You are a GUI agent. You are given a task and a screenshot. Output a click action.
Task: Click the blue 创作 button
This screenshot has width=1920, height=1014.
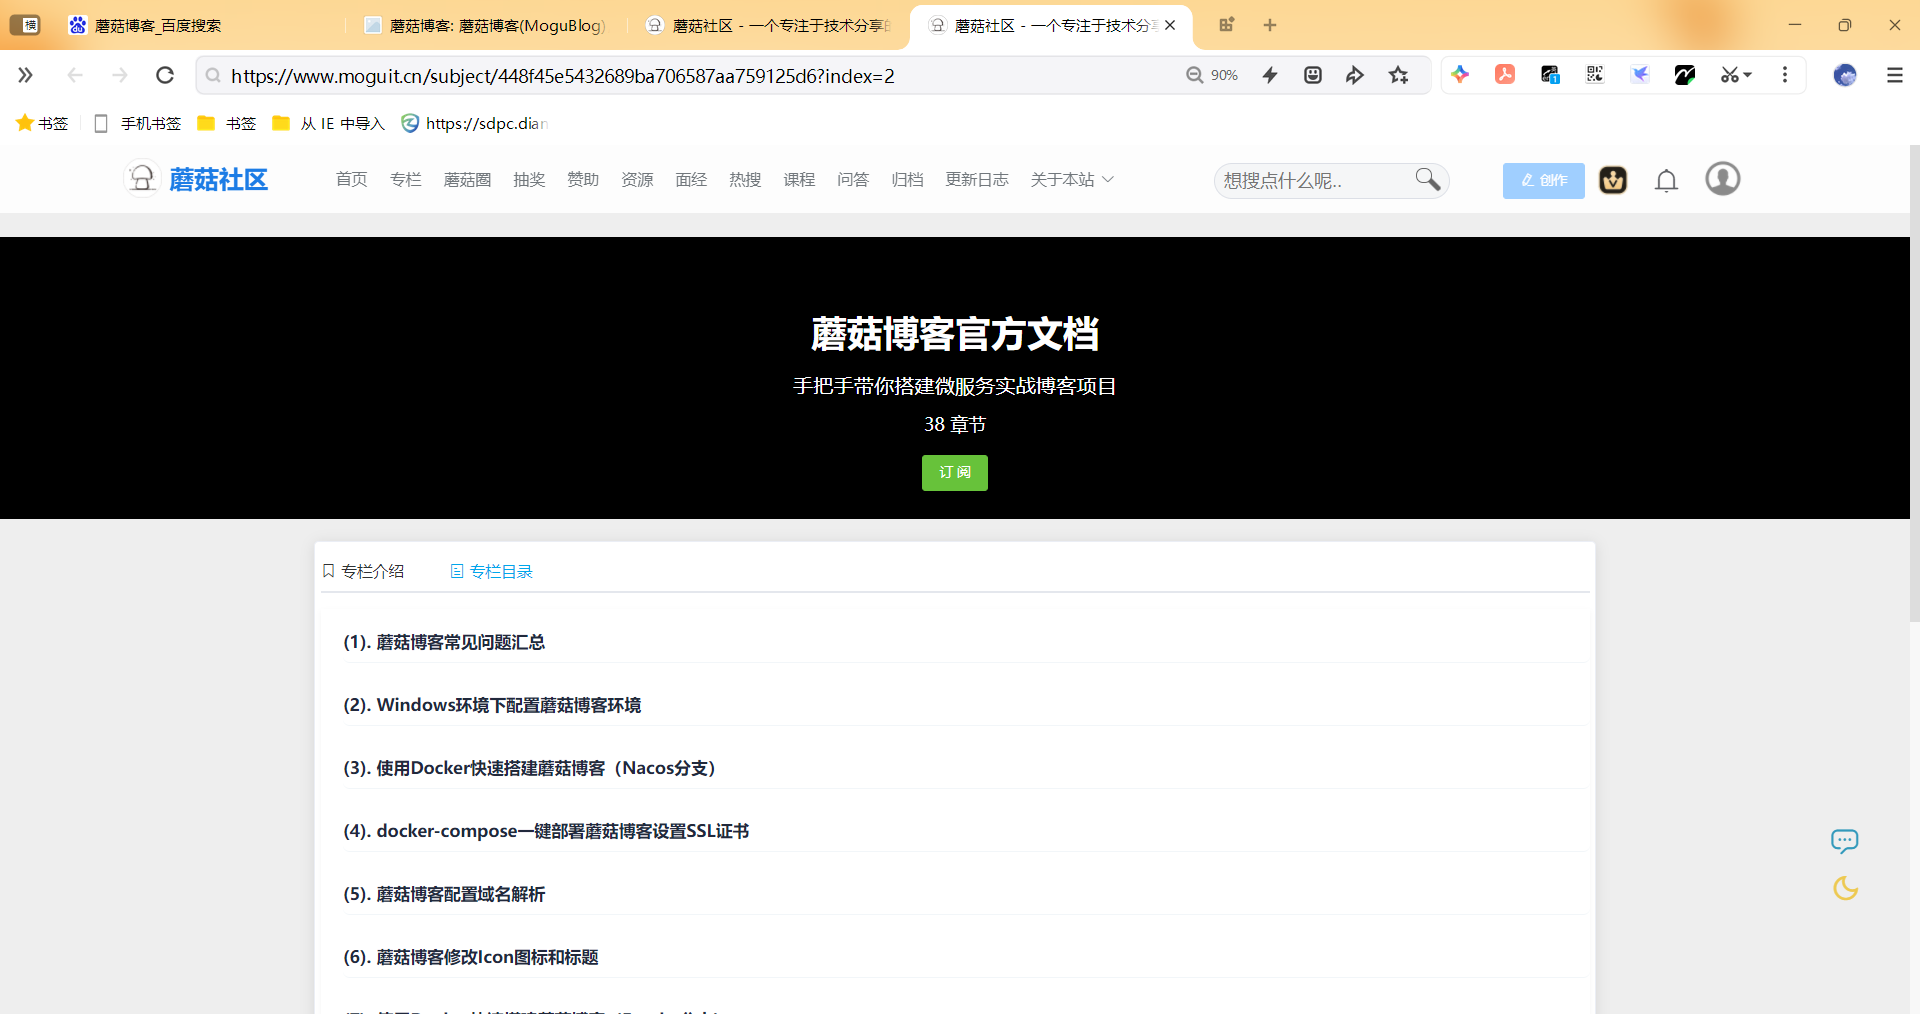pyautogui.click(x=1543, y=180)
